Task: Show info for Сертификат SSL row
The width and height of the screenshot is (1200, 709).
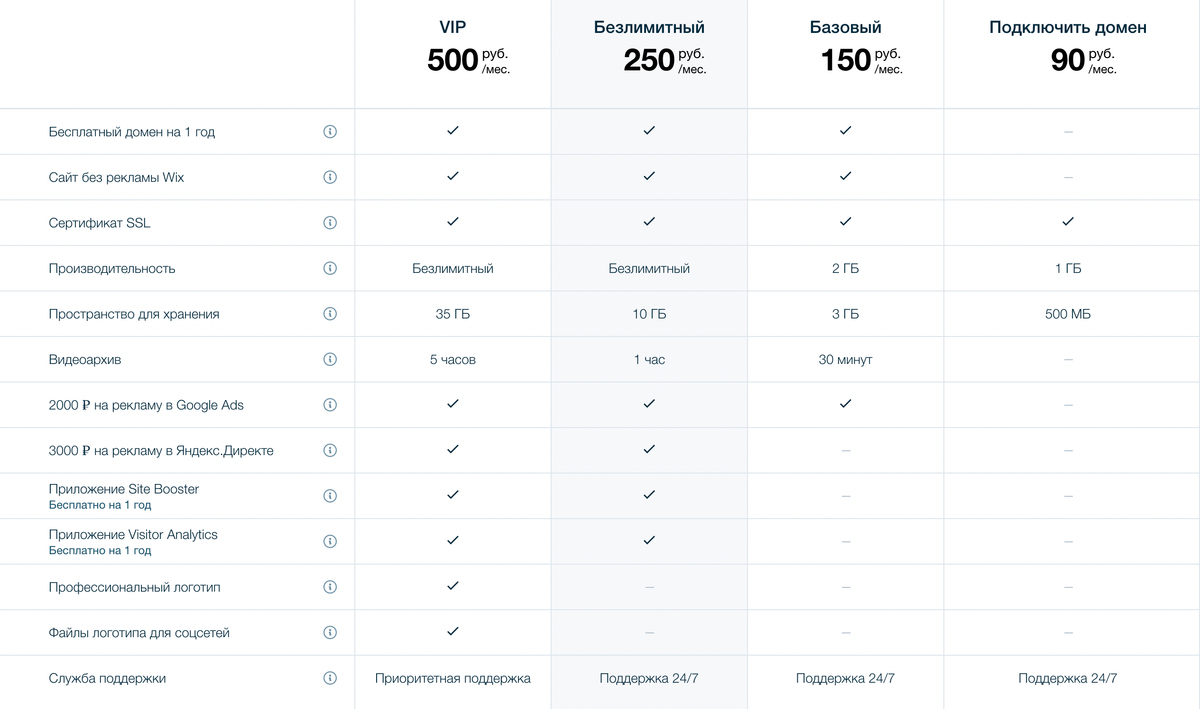Action: tap(330, 223)
